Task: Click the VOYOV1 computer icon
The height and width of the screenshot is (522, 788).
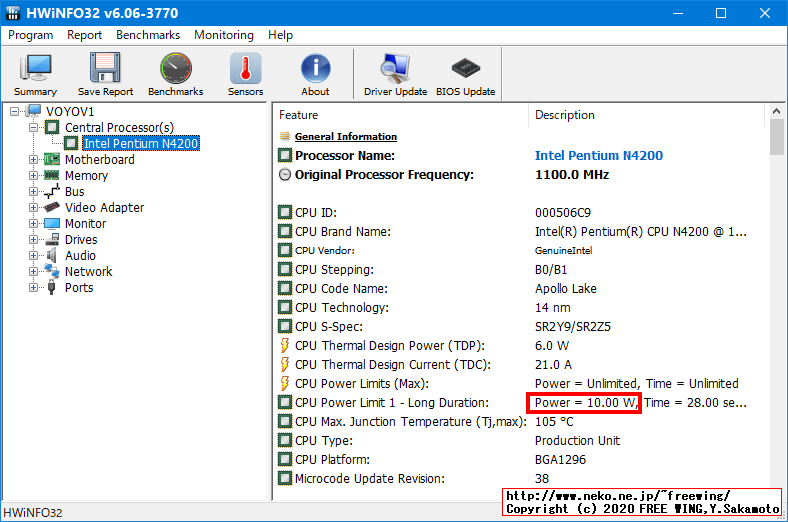Action: pyautogui.click(x=33, y=111)
